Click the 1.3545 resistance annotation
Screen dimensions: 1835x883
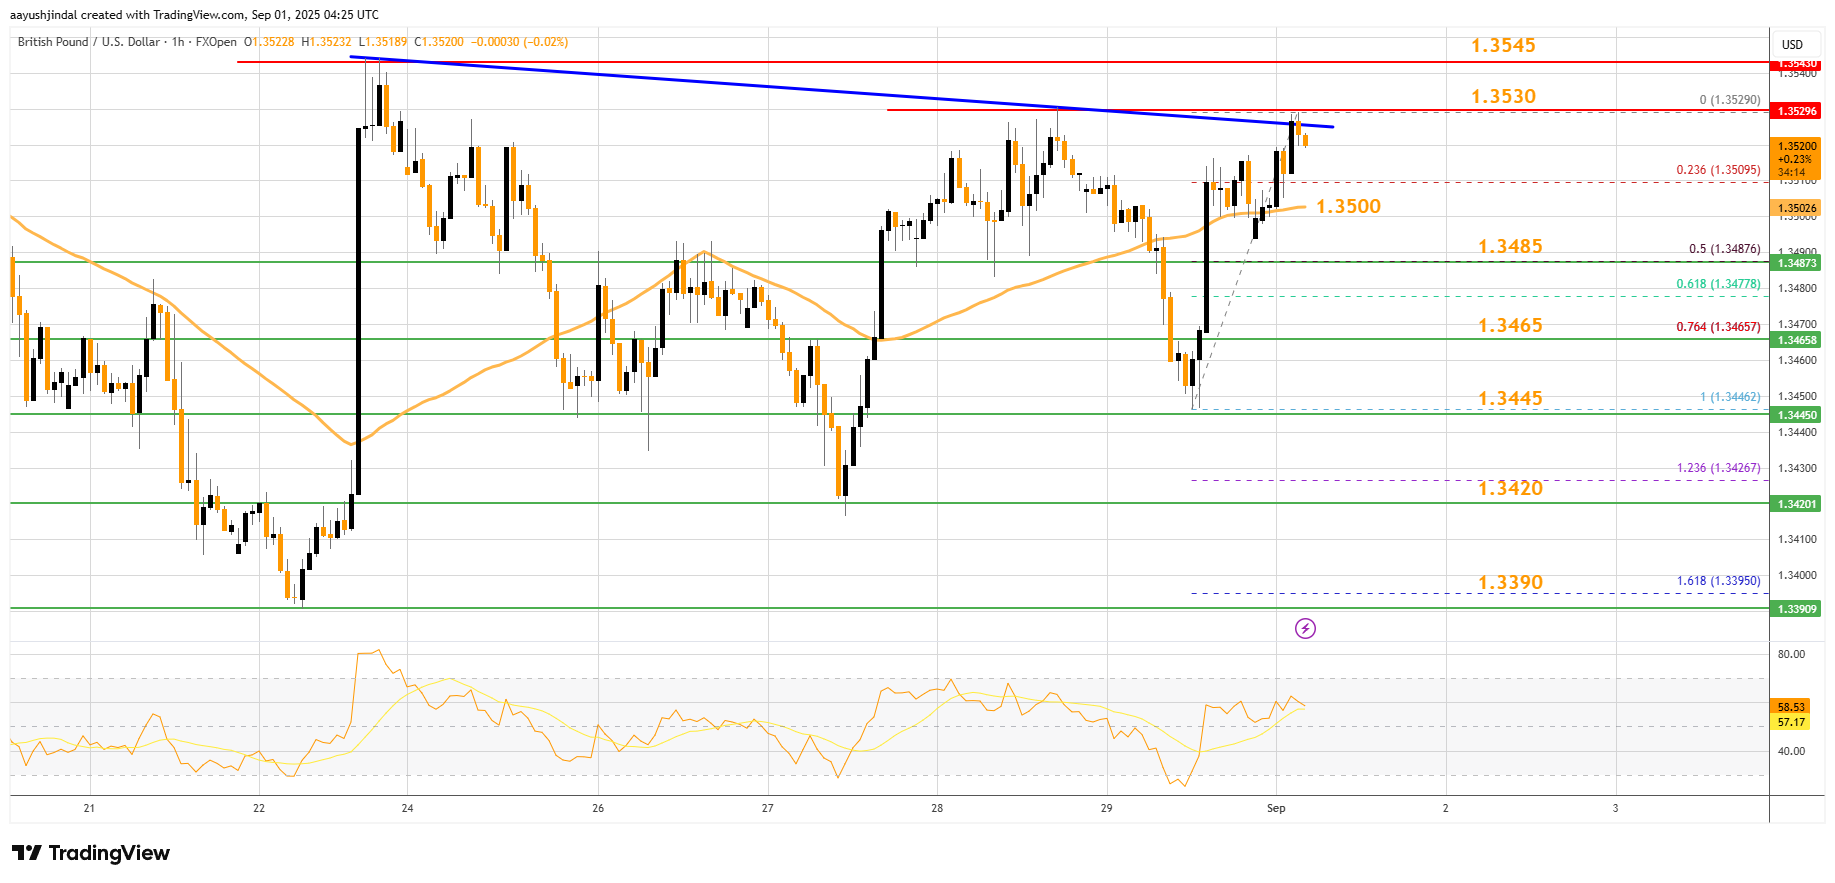coord(1503,45)
